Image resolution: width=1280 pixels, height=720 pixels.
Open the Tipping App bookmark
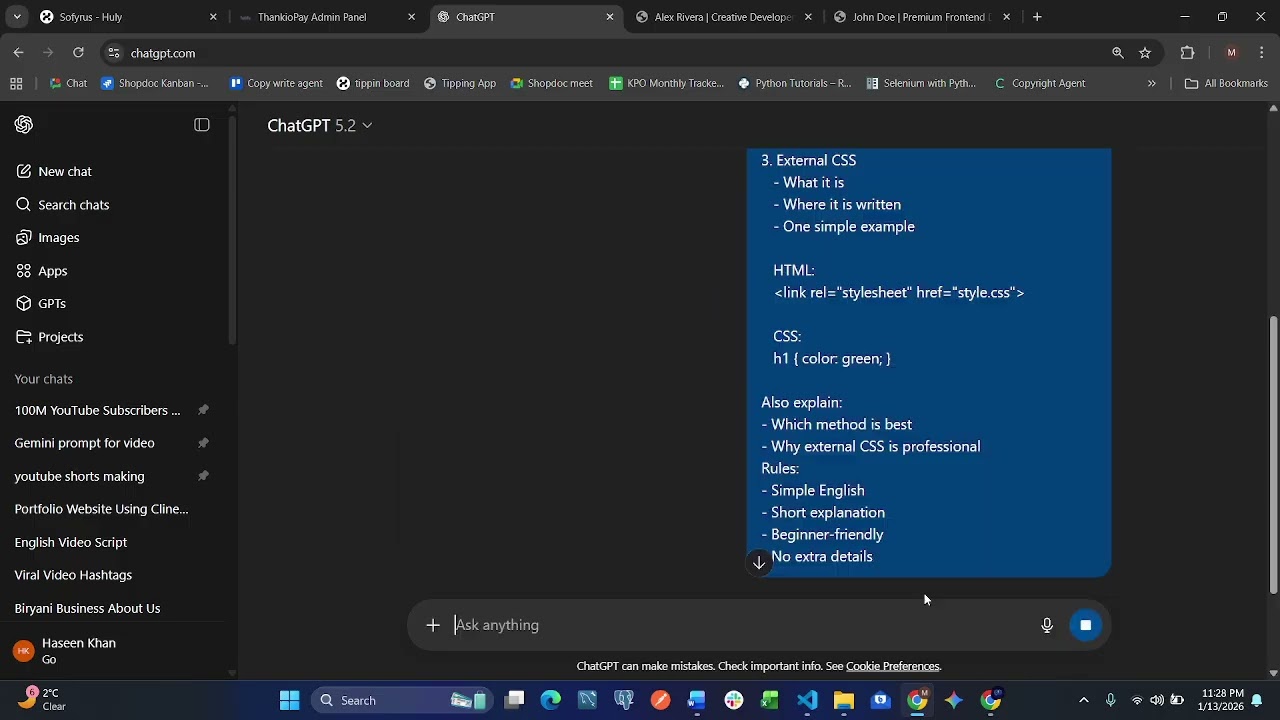point(460,84)
